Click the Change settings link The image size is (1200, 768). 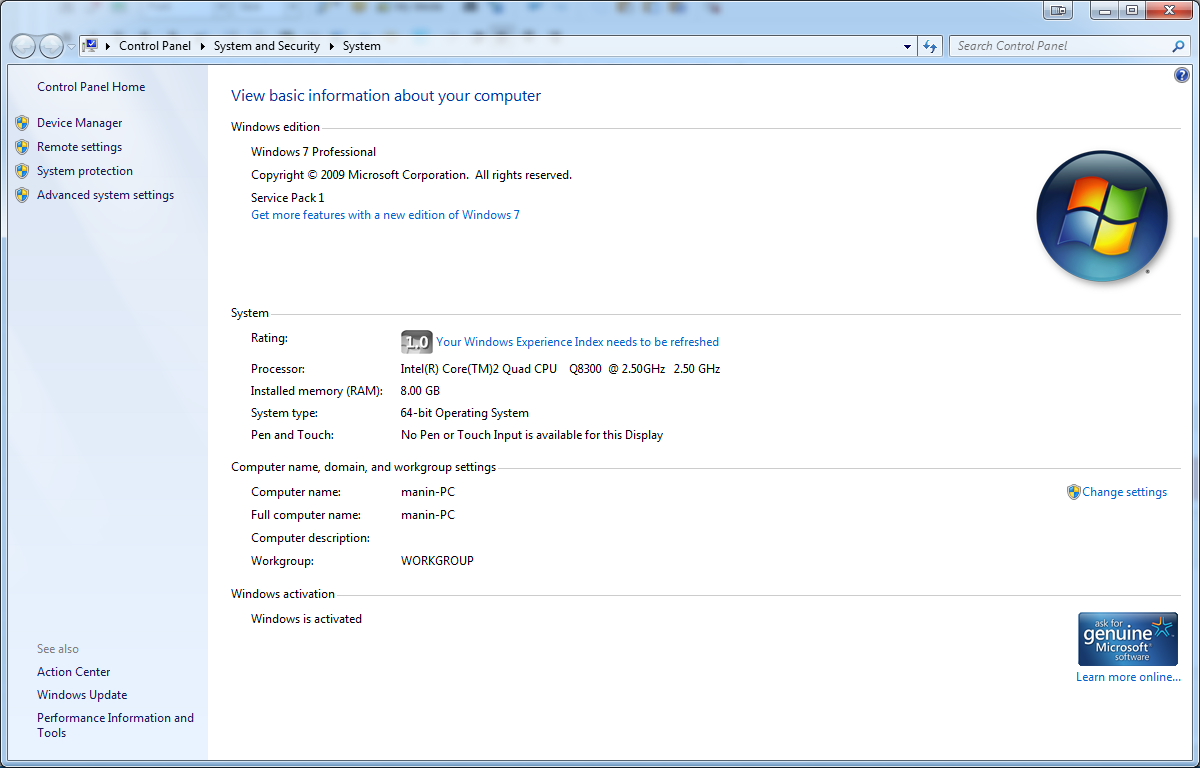pos(1124,492)
